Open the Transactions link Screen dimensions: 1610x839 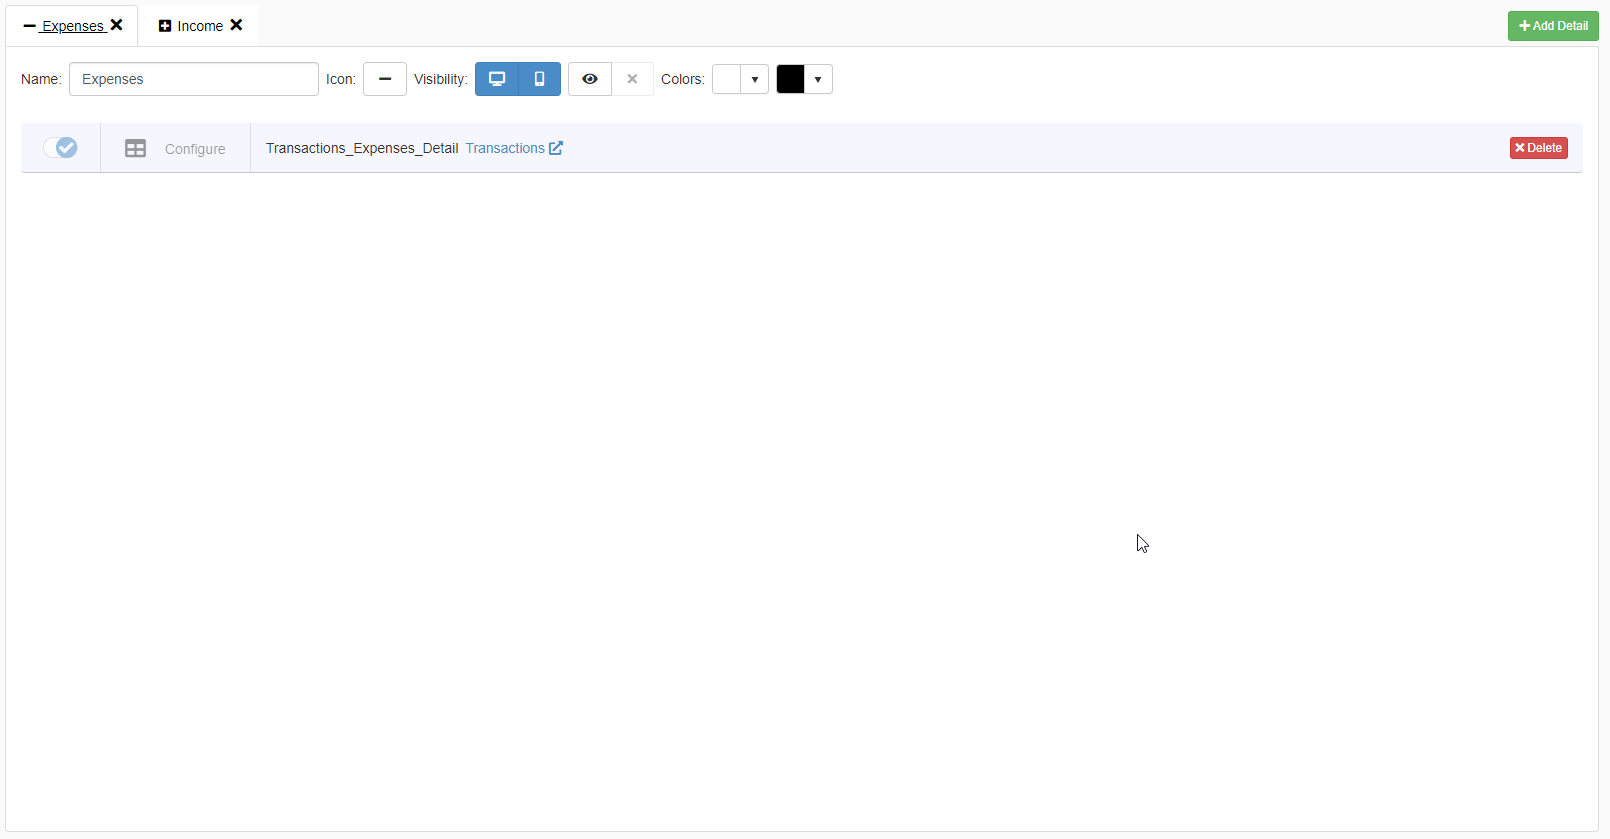(505, 148)
